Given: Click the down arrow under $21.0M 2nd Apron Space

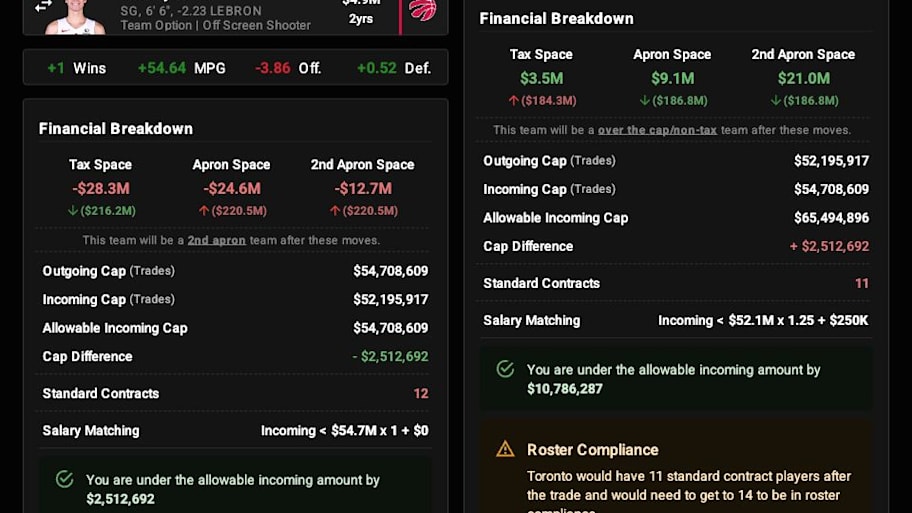Looking at the screenshot, I should pyautogui.click(x=775, y=101).
